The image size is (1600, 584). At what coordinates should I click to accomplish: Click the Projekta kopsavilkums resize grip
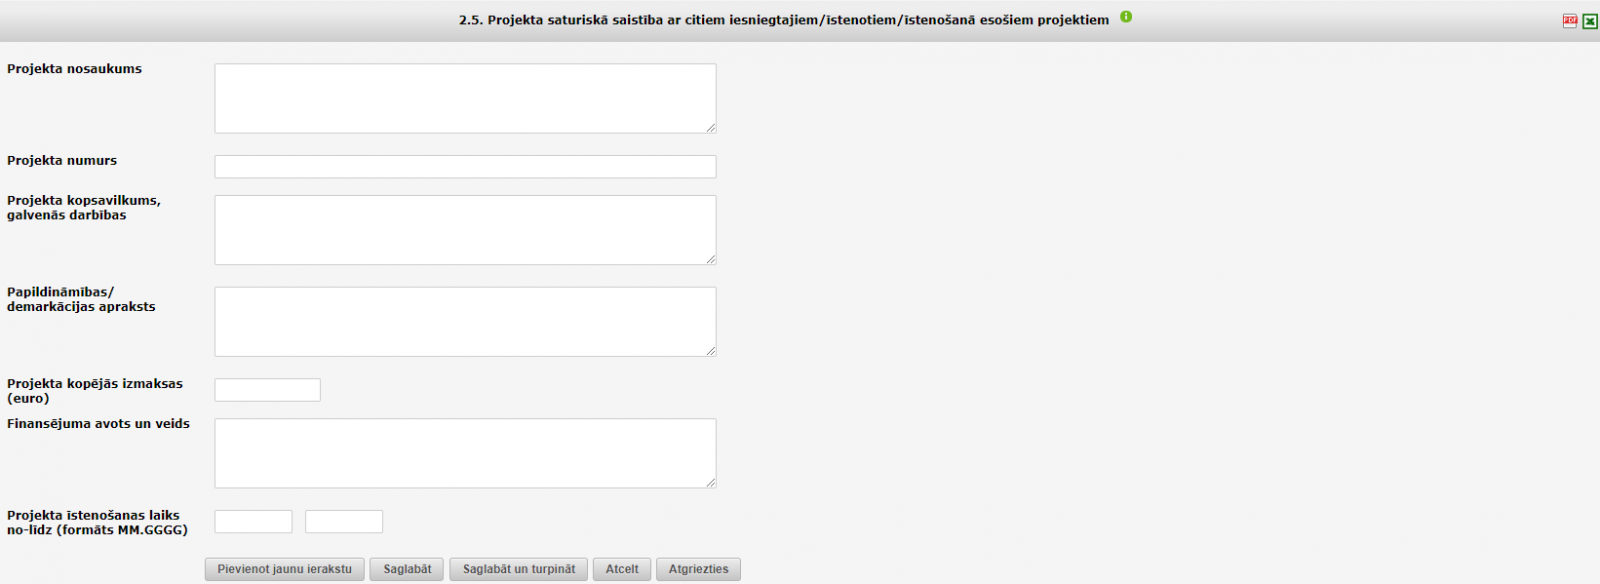coord(711,260)
